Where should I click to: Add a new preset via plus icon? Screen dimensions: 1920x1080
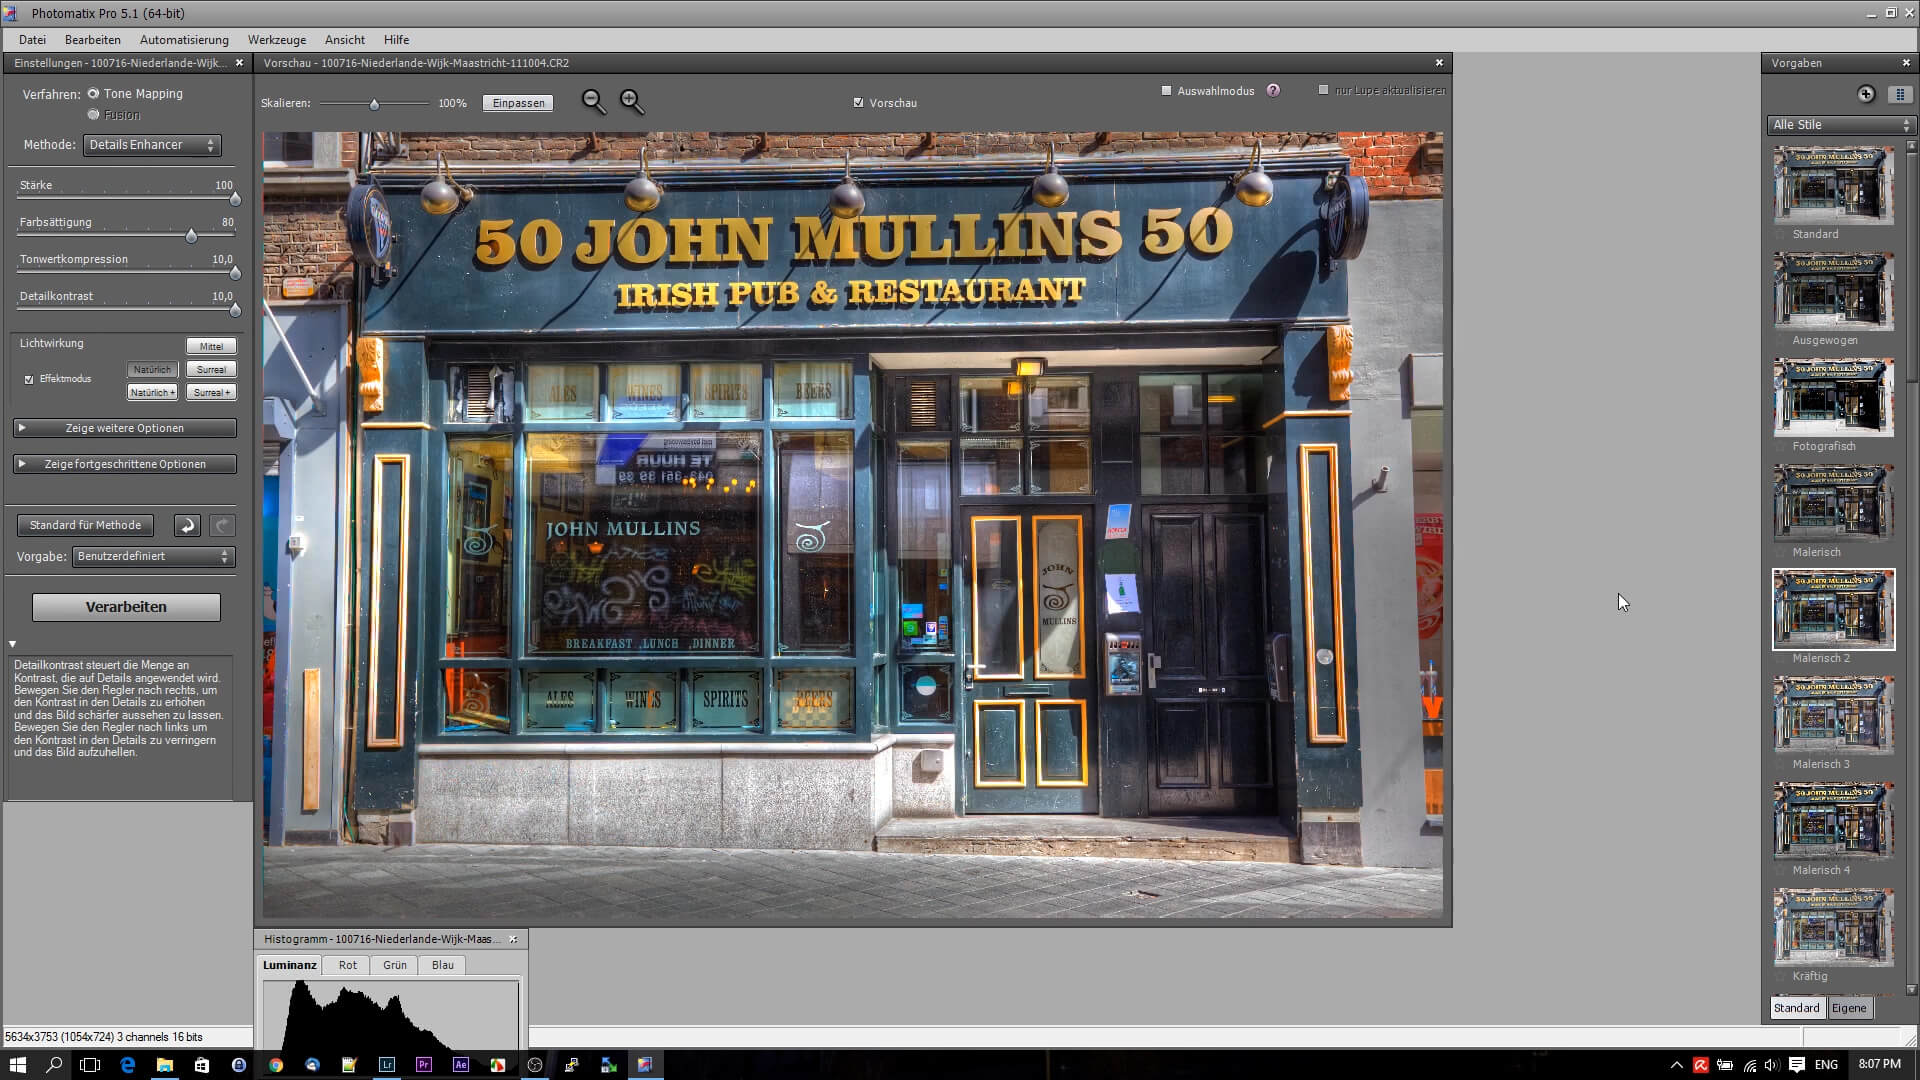[x=1866, y=94]
